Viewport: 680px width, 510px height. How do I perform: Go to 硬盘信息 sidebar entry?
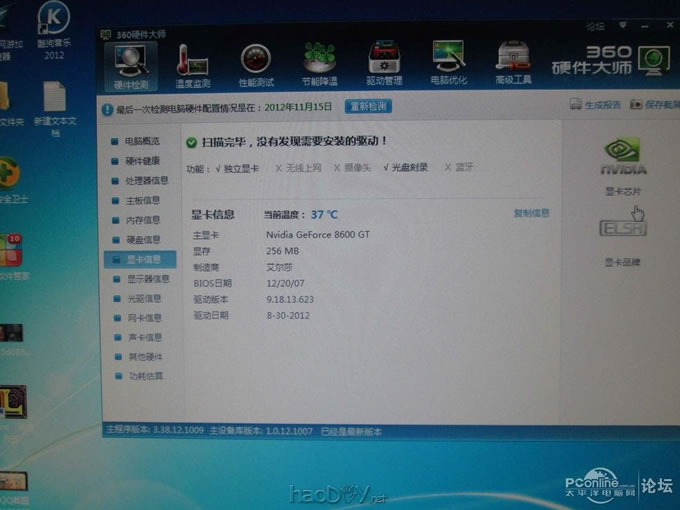(141, 240)
